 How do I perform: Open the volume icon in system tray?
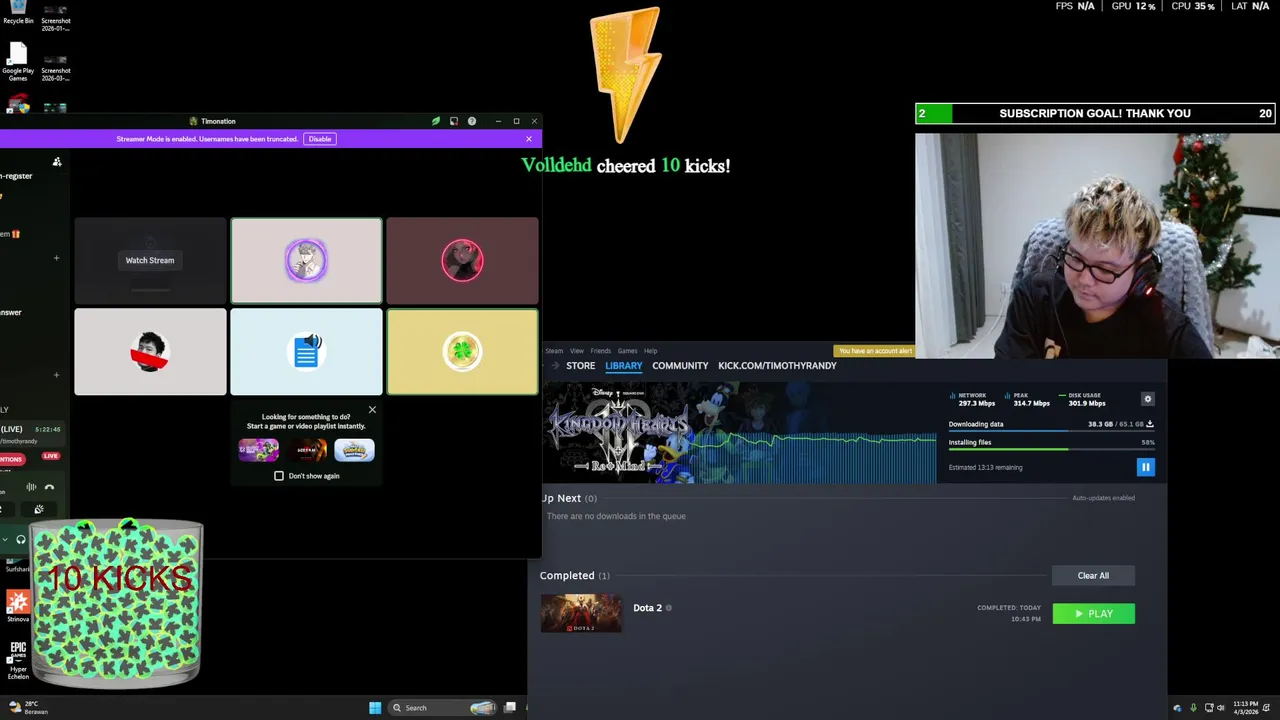(x=1220, y=708)
